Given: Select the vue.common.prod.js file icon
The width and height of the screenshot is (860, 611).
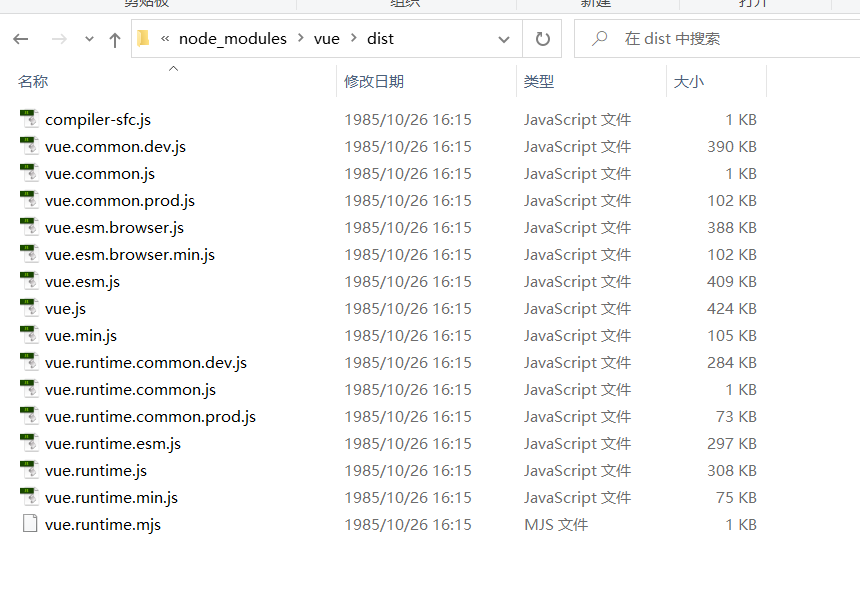Looking at the screenshot, I should (29, 200).
